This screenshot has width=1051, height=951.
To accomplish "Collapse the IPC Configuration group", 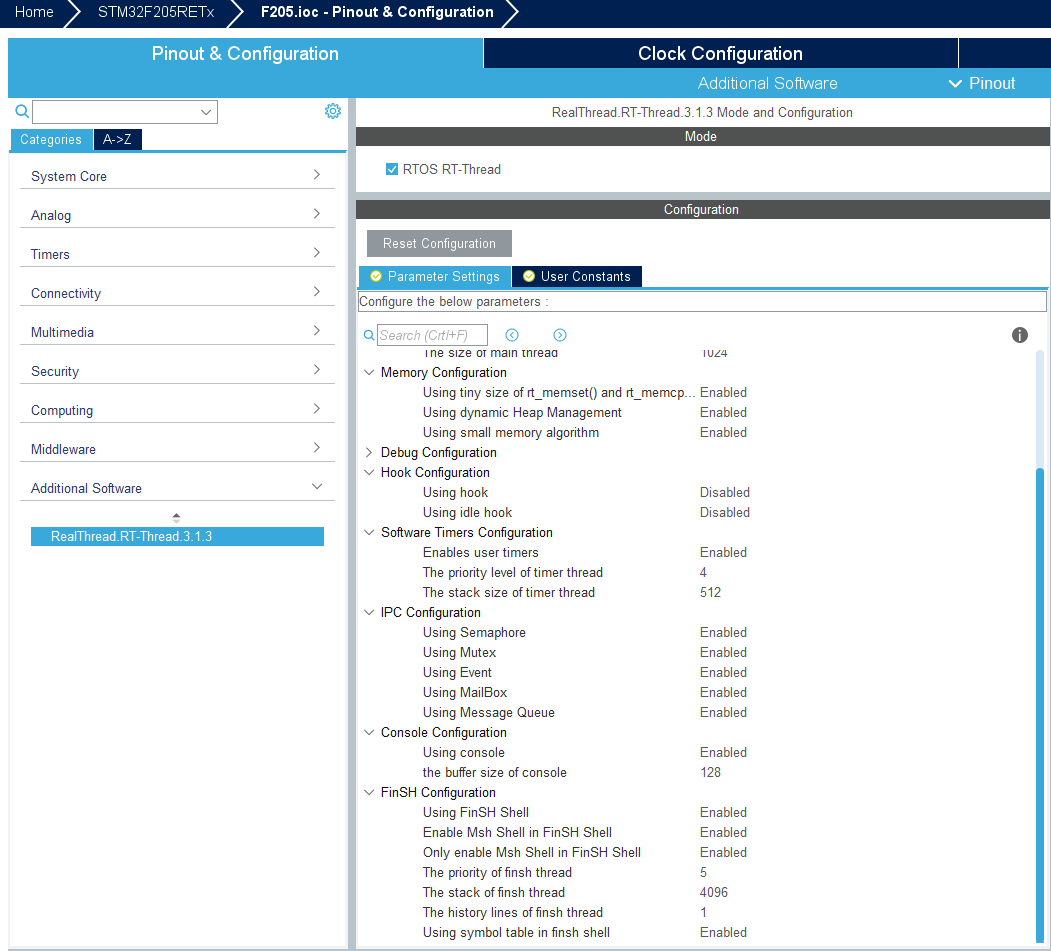I will [369, 613].
